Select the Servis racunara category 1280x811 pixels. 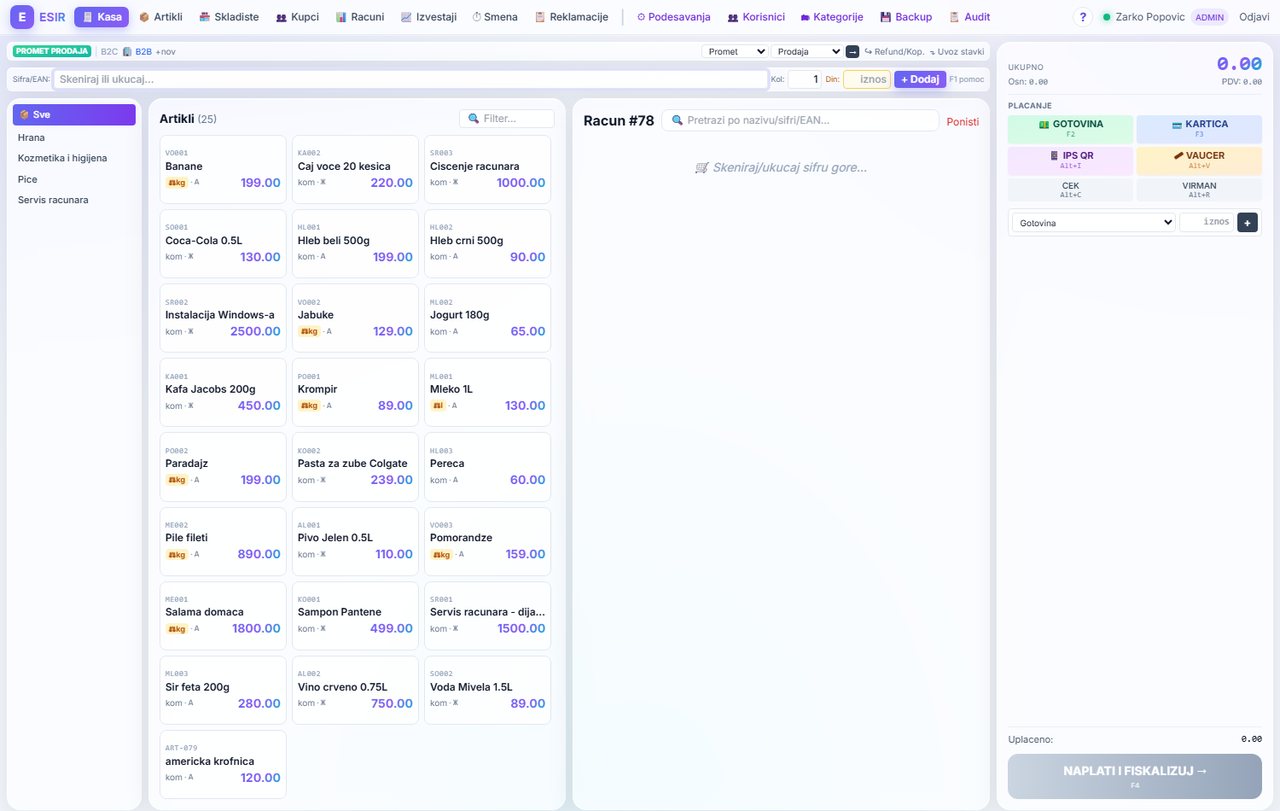[74, 200]
